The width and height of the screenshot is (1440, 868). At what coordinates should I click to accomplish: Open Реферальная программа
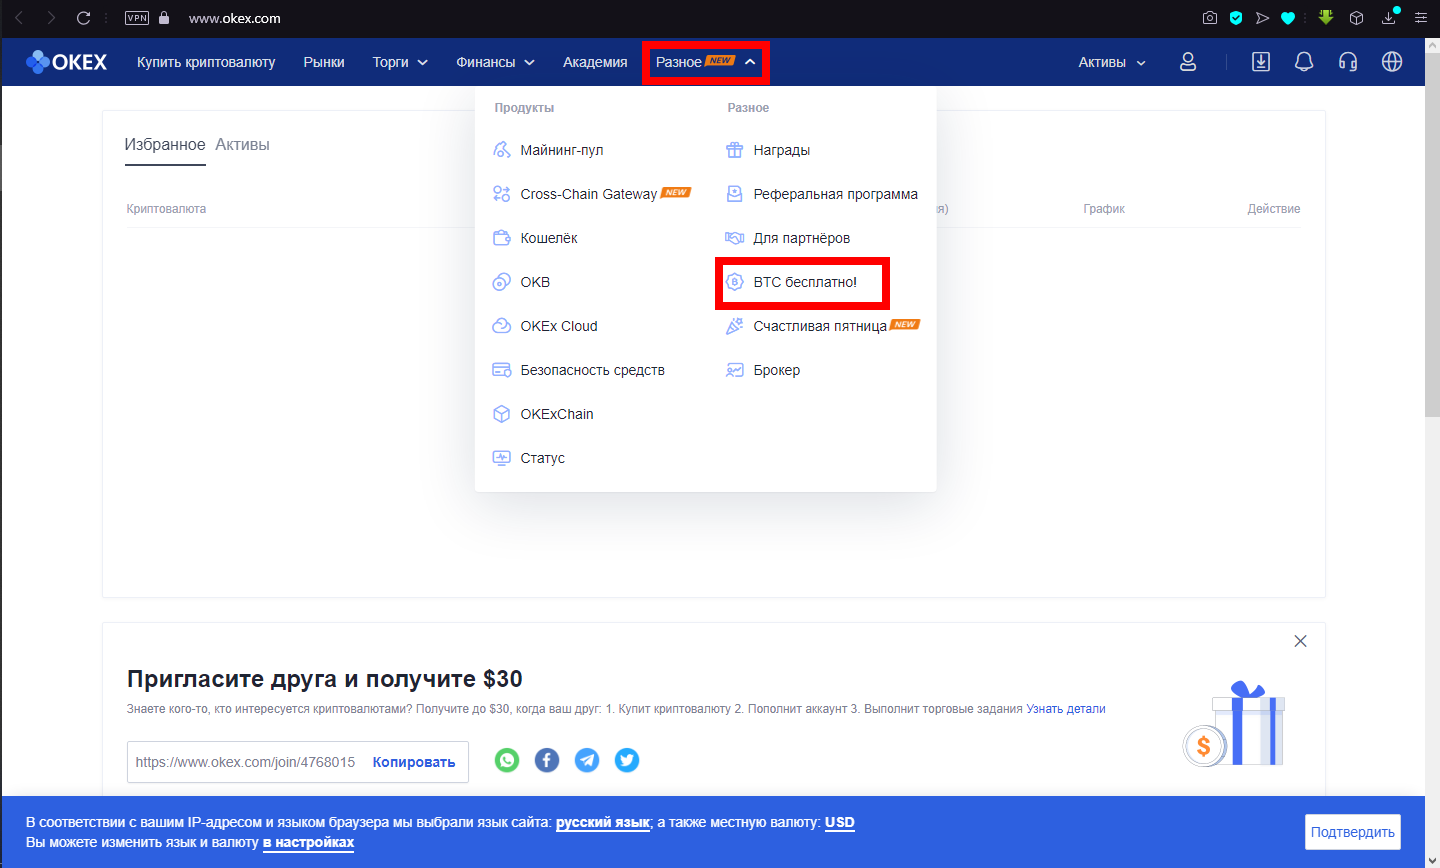821,194
